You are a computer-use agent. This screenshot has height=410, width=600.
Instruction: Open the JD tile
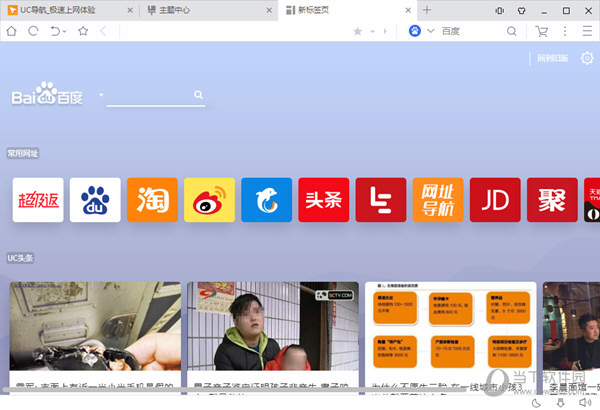tap(495, 200)
